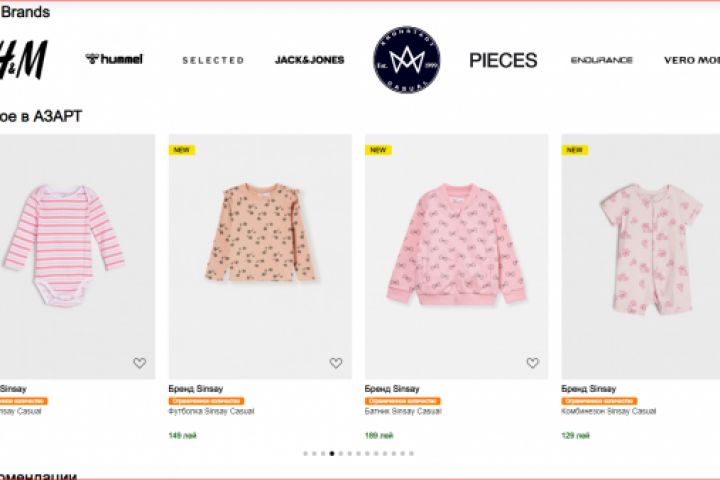The image size is (720, 480).
Task: Go to the active fourth carousel dot
Action: (x=332, y=453)
